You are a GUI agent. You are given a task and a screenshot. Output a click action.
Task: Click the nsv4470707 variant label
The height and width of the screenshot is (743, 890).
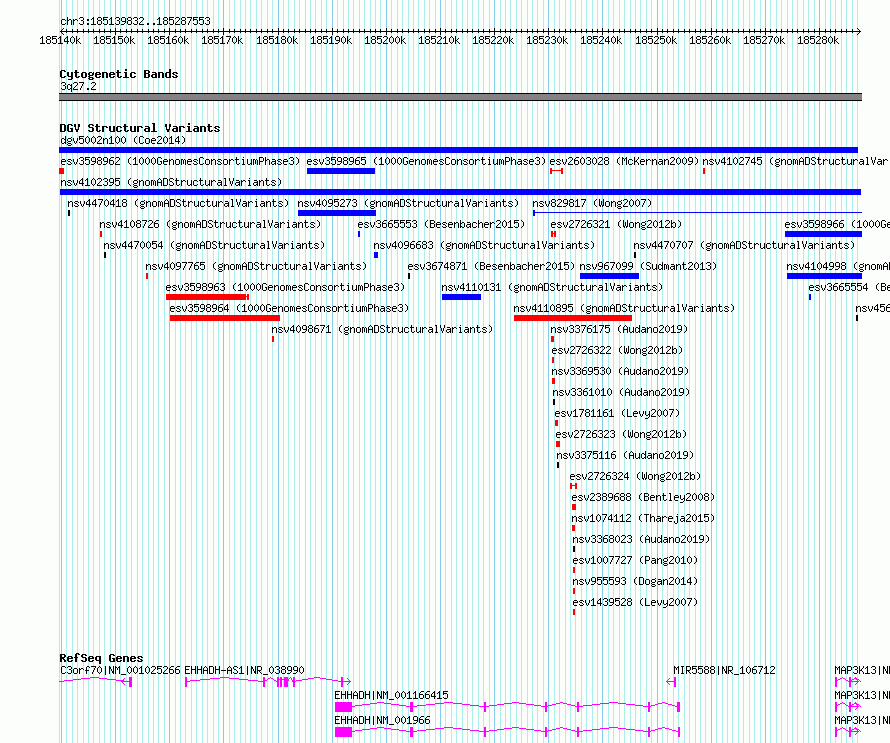(744, 245)
